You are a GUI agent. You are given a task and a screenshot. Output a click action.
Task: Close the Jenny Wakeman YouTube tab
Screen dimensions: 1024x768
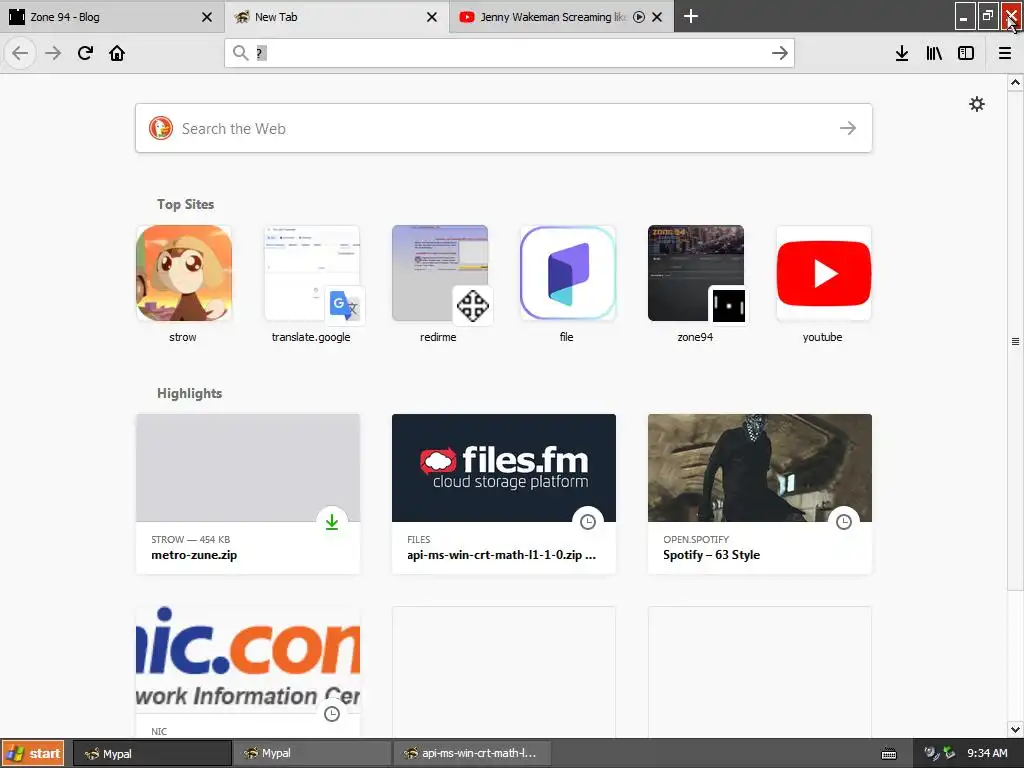[657, 17]
